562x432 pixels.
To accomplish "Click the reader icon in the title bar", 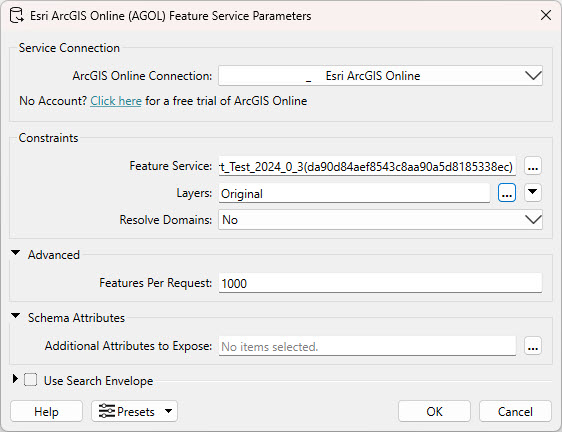I will [16, 16].
